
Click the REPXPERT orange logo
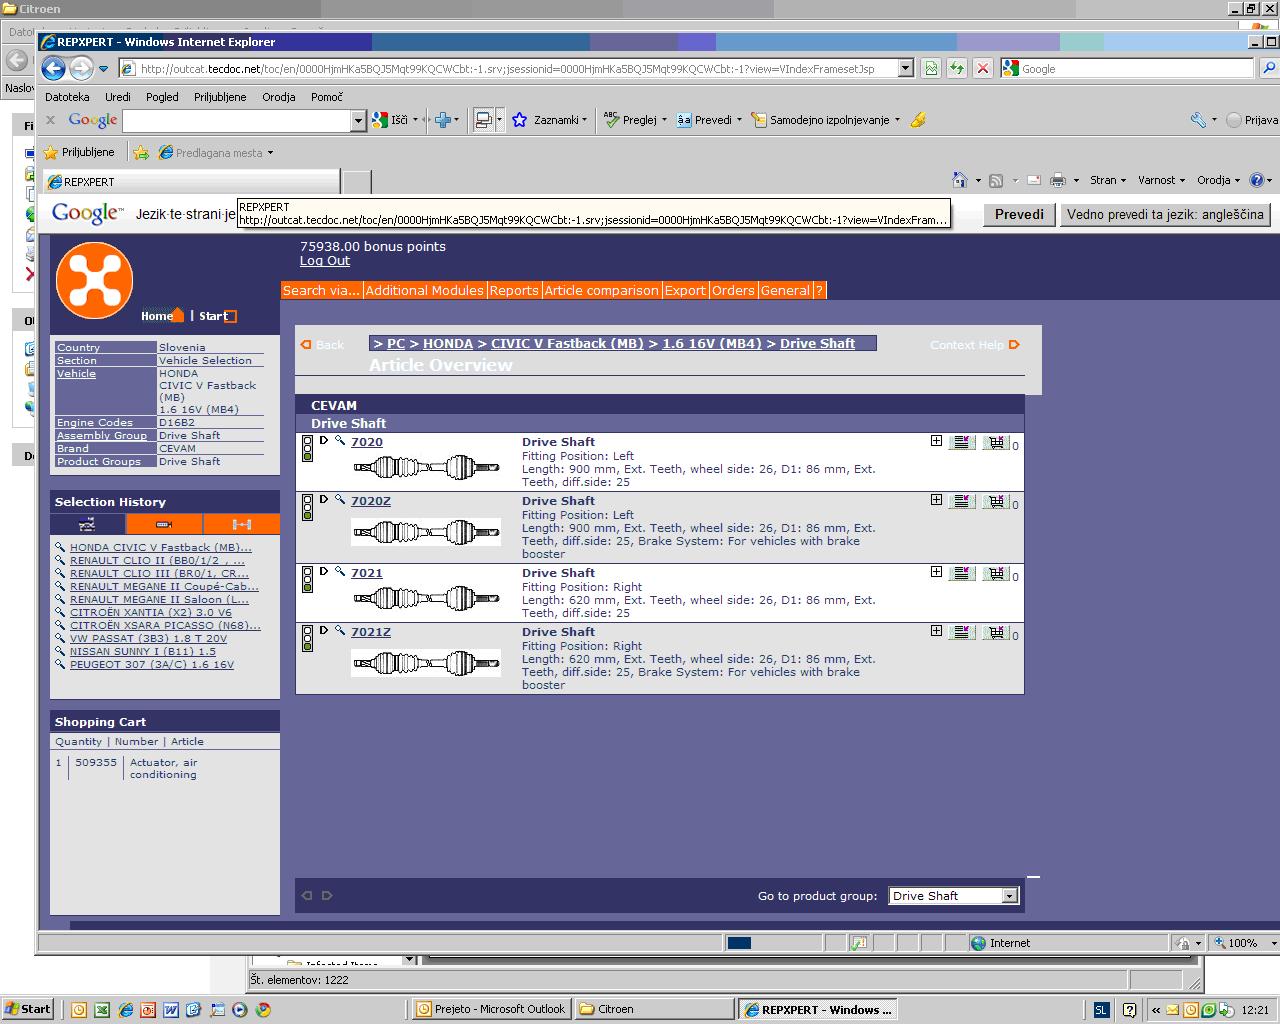(x=95, y=280)
